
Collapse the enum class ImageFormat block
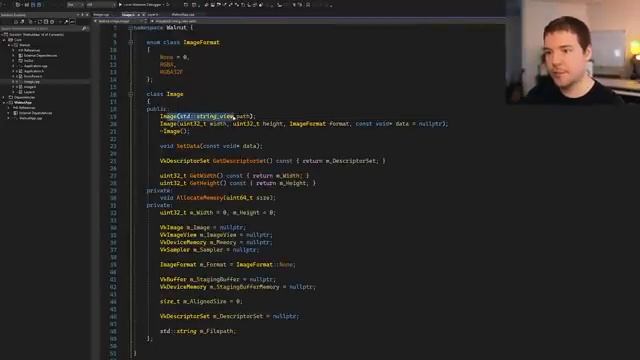[x=130, y=42]
